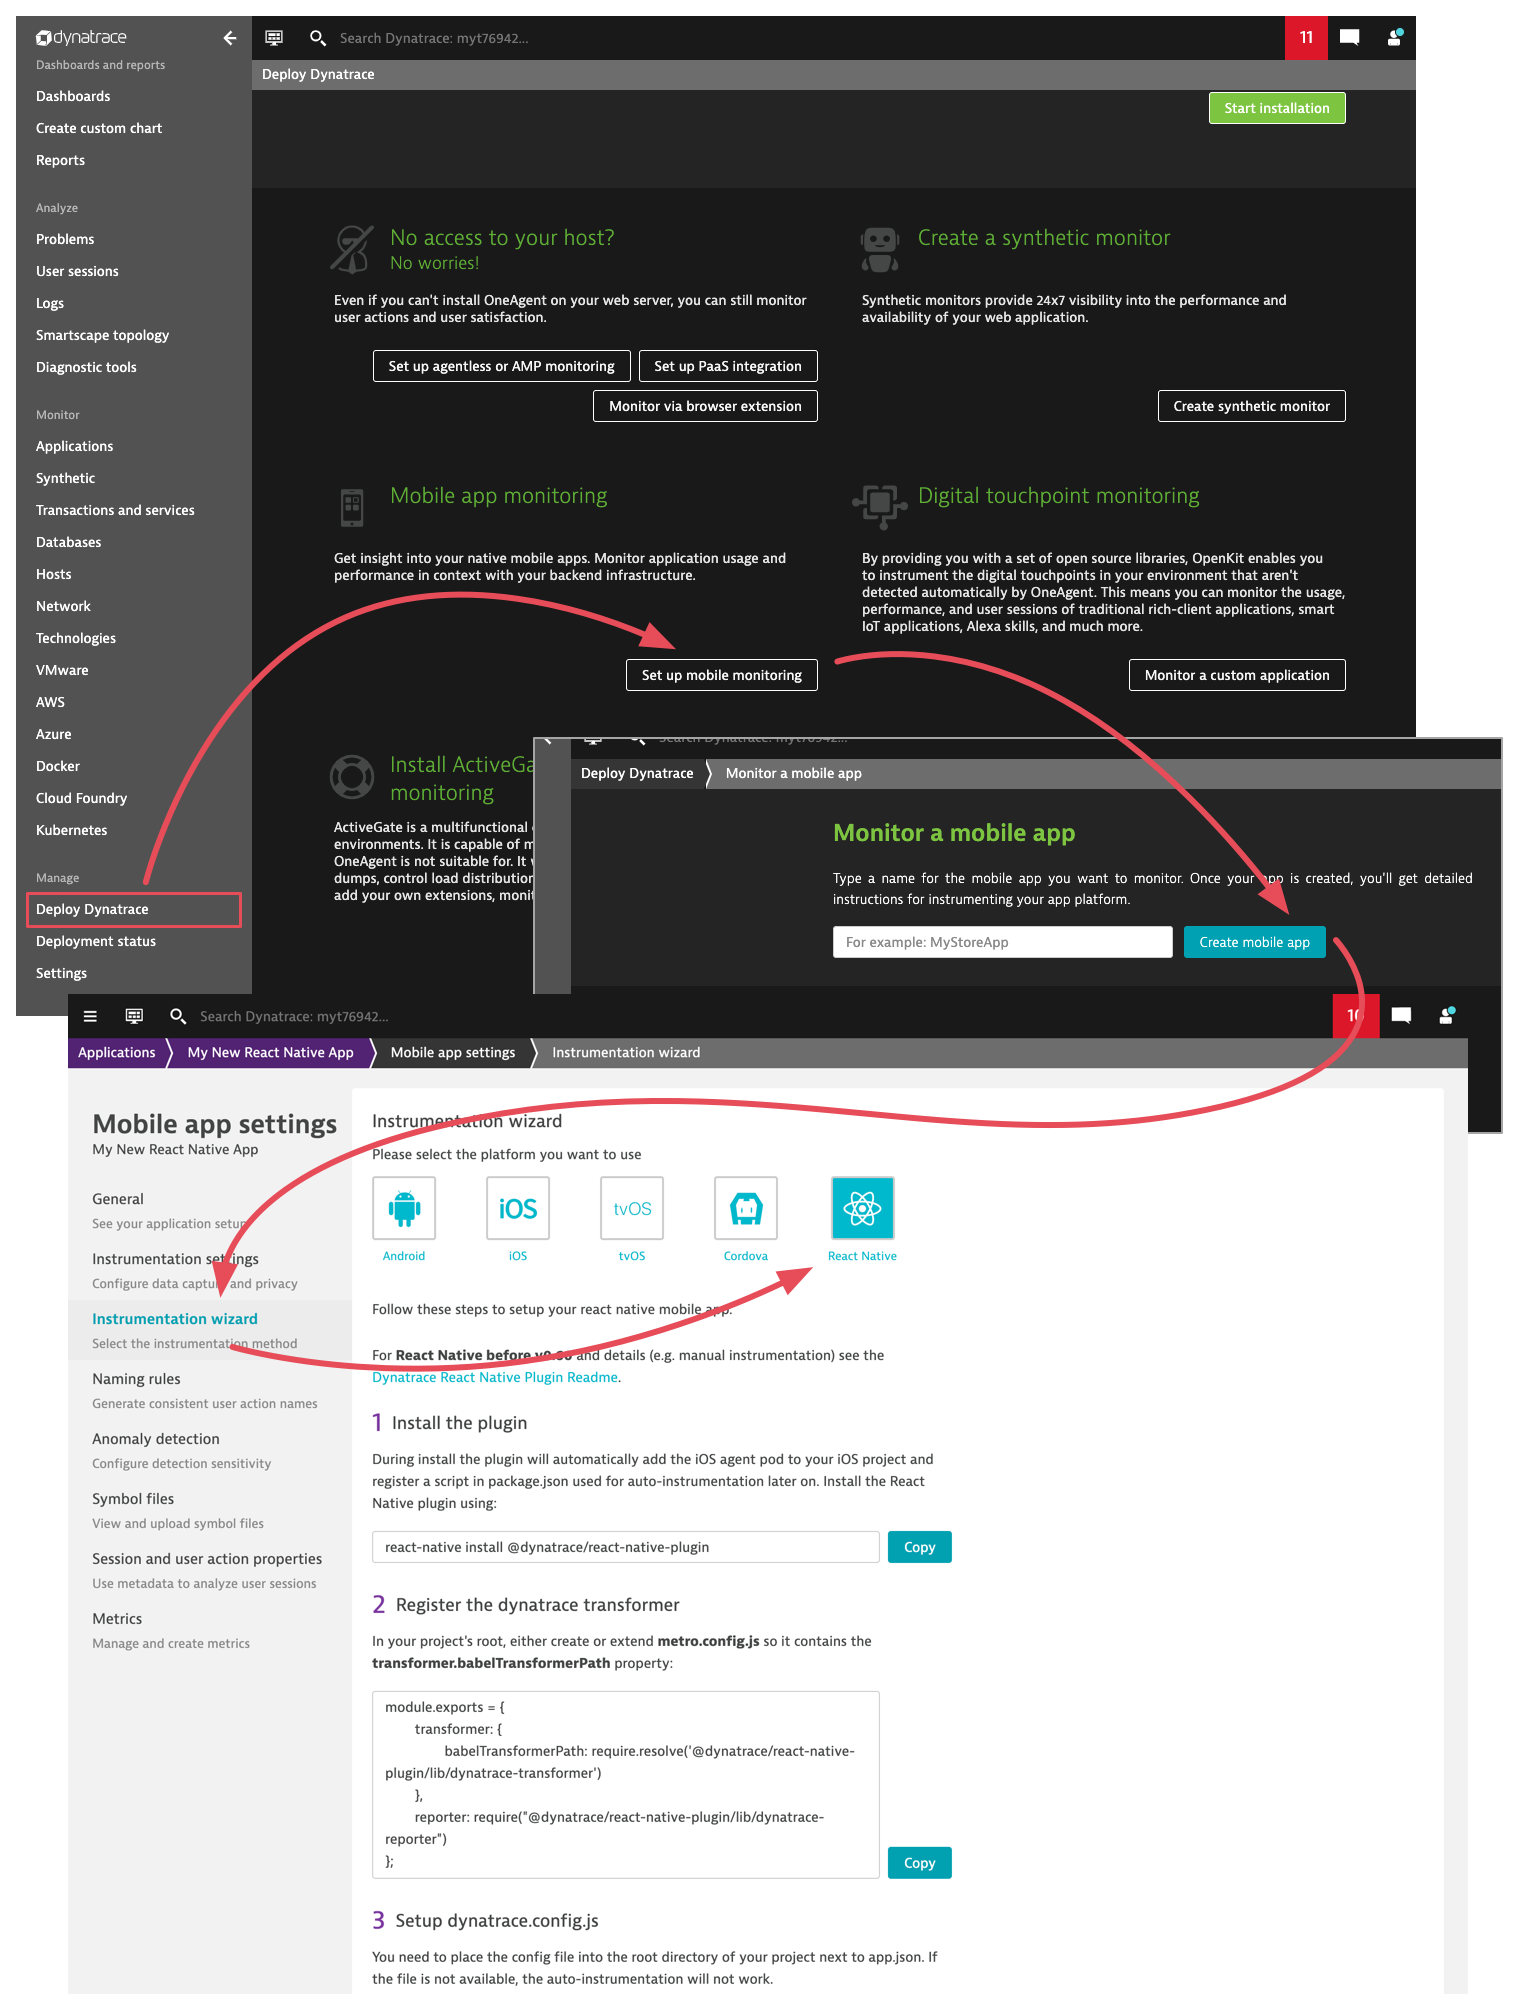Open Applications in sidebar
Image resolution: width=1519 pixels, height=2010 pixels.
(x=74, y=446)
